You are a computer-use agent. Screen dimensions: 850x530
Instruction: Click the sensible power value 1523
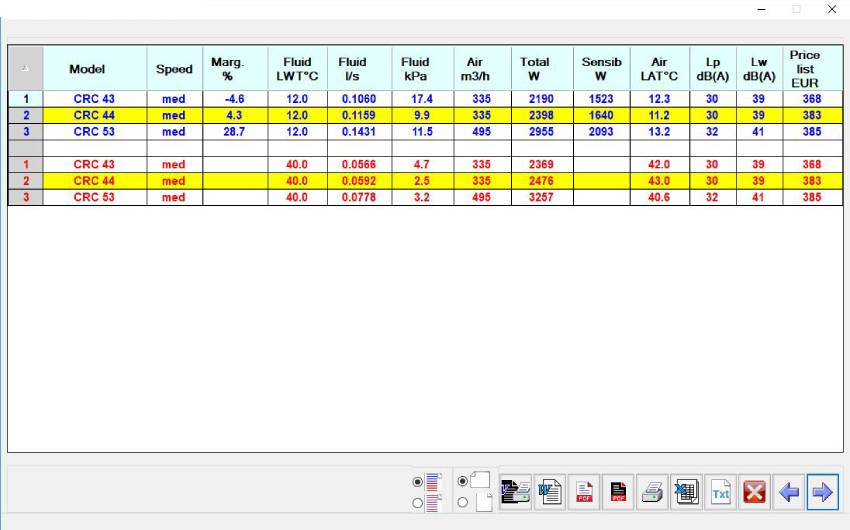click(601, 99)
